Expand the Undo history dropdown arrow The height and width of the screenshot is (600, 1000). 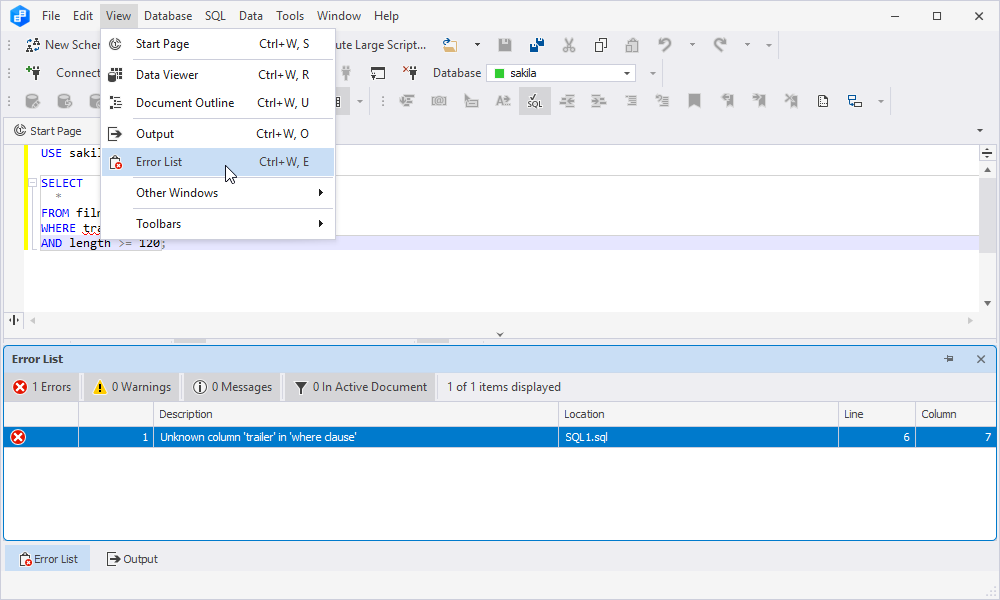(692, 45)
